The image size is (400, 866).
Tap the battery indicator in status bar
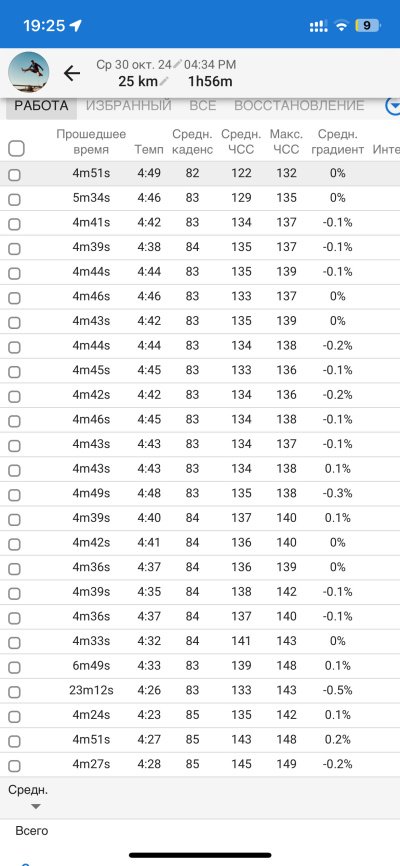click(x=367, y=25)
